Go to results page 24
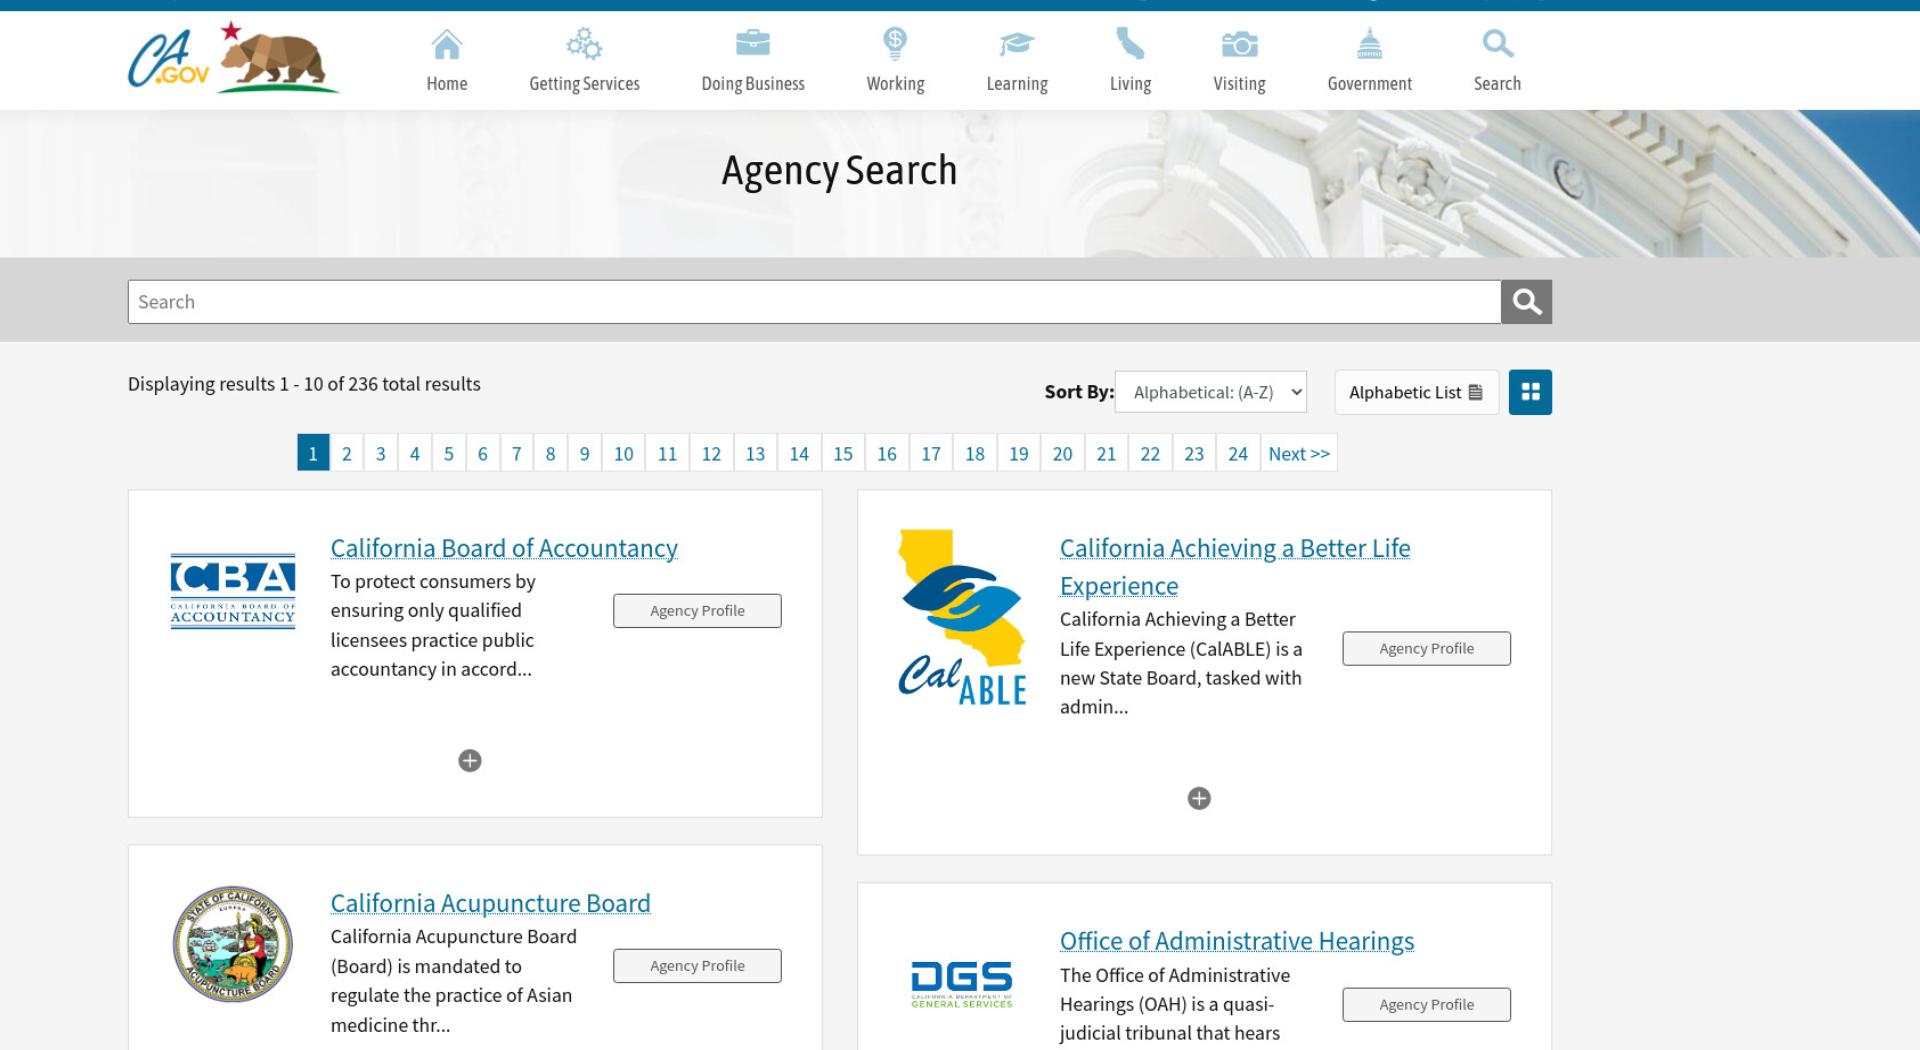Screen dimensions: 1920x1050 (x=1238, y=453)
